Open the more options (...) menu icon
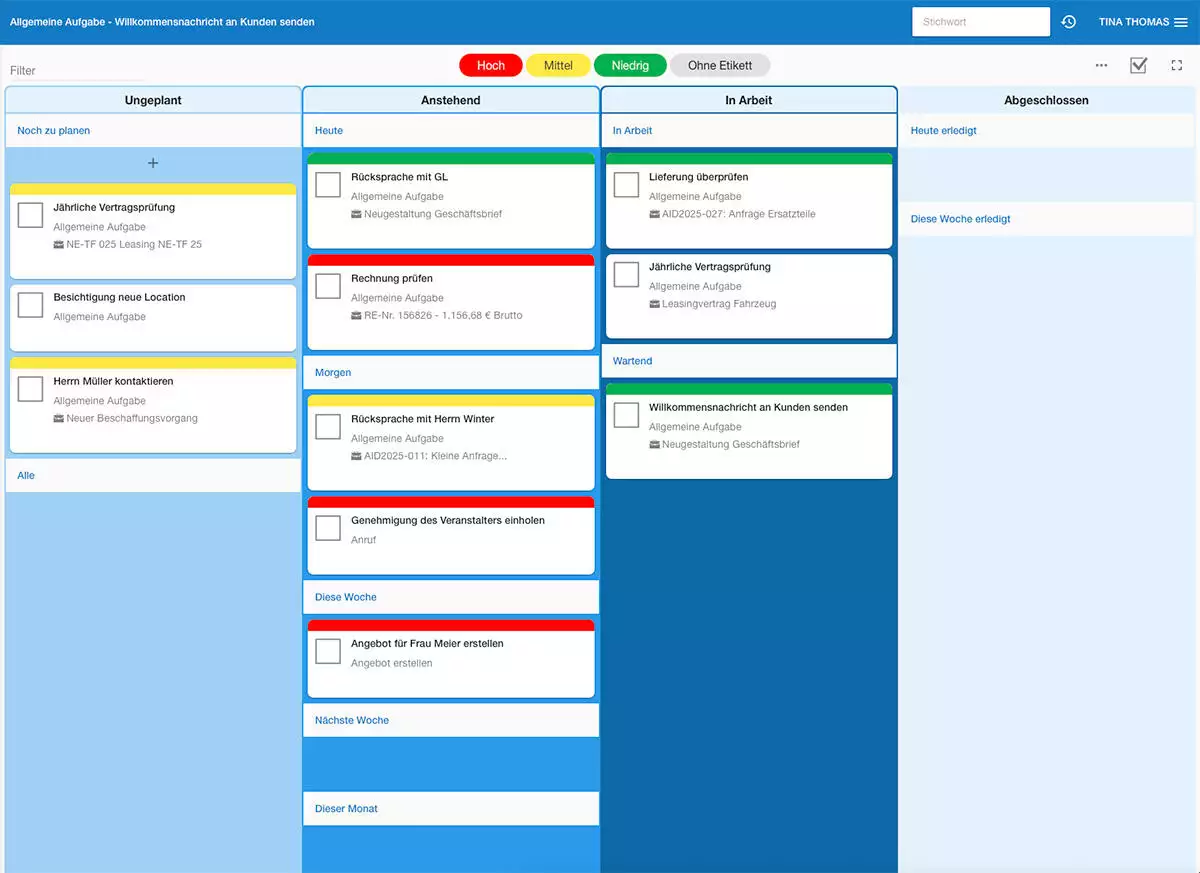Viewport: 1200px width, 873px height. click(x=1101, y=65)
